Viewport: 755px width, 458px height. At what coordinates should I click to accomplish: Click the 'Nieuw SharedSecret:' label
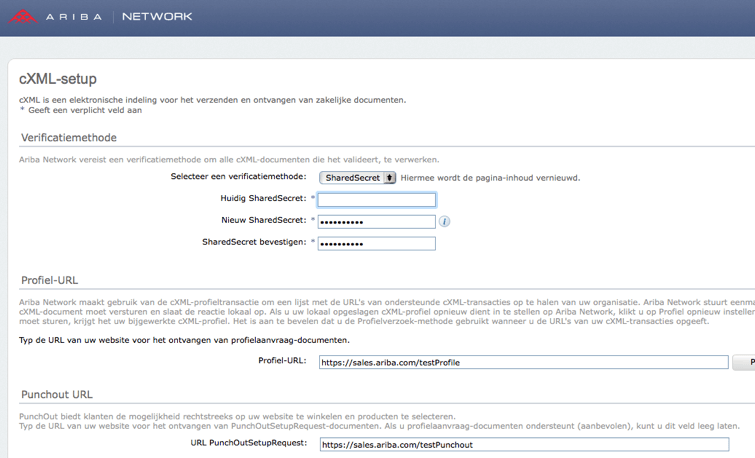264,220
